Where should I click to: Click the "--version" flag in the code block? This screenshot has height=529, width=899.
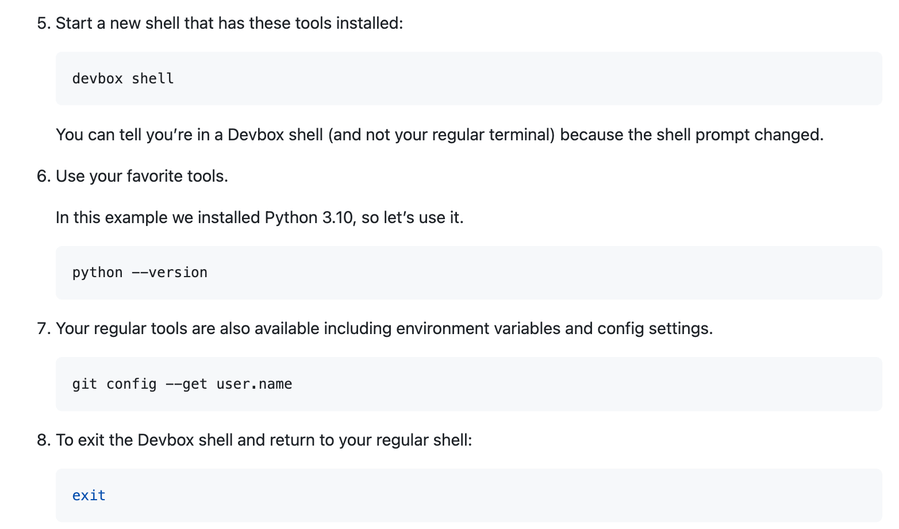coord(169,272)
